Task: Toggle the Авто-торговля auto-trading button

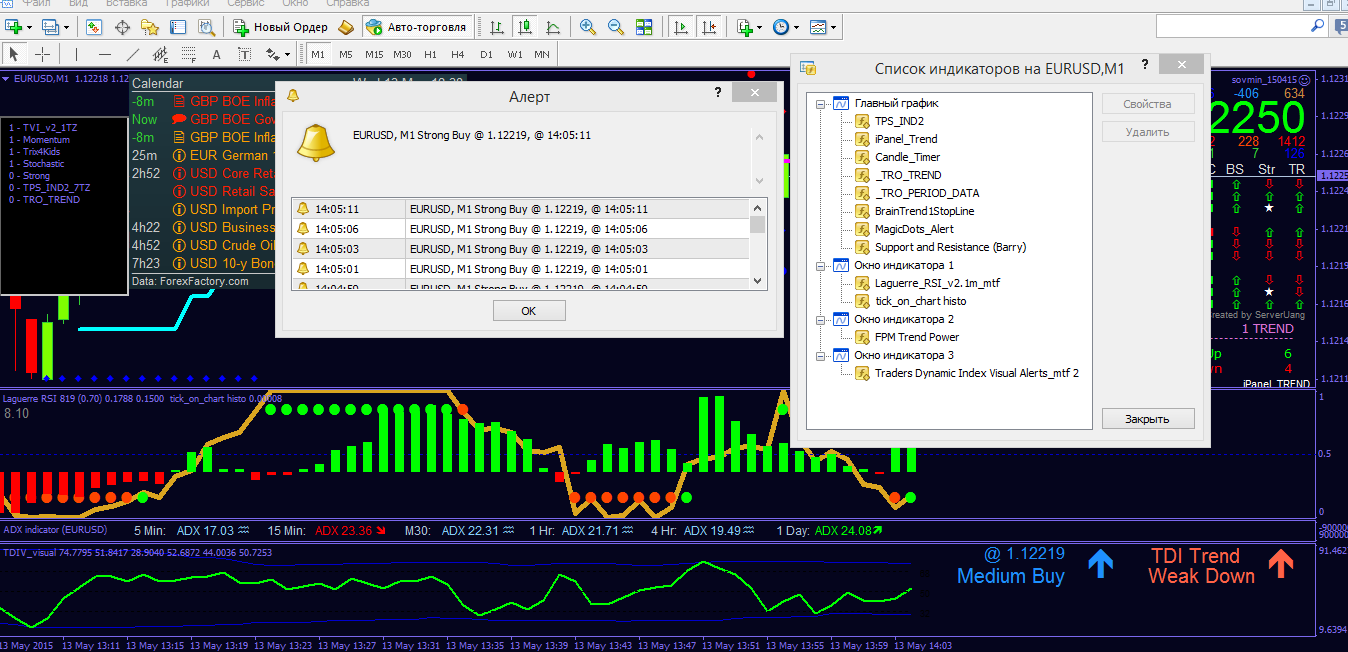Action: [x=418, y=27]
